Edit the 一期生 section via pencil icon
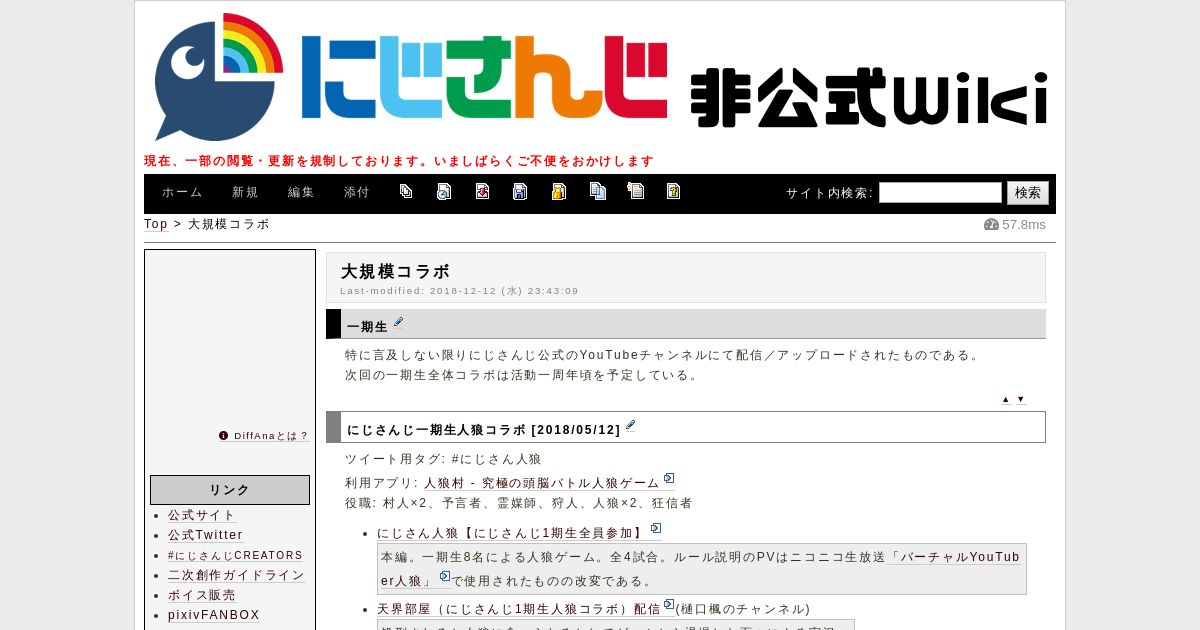Screen dimensions: 1200x630 pos(398,322)
